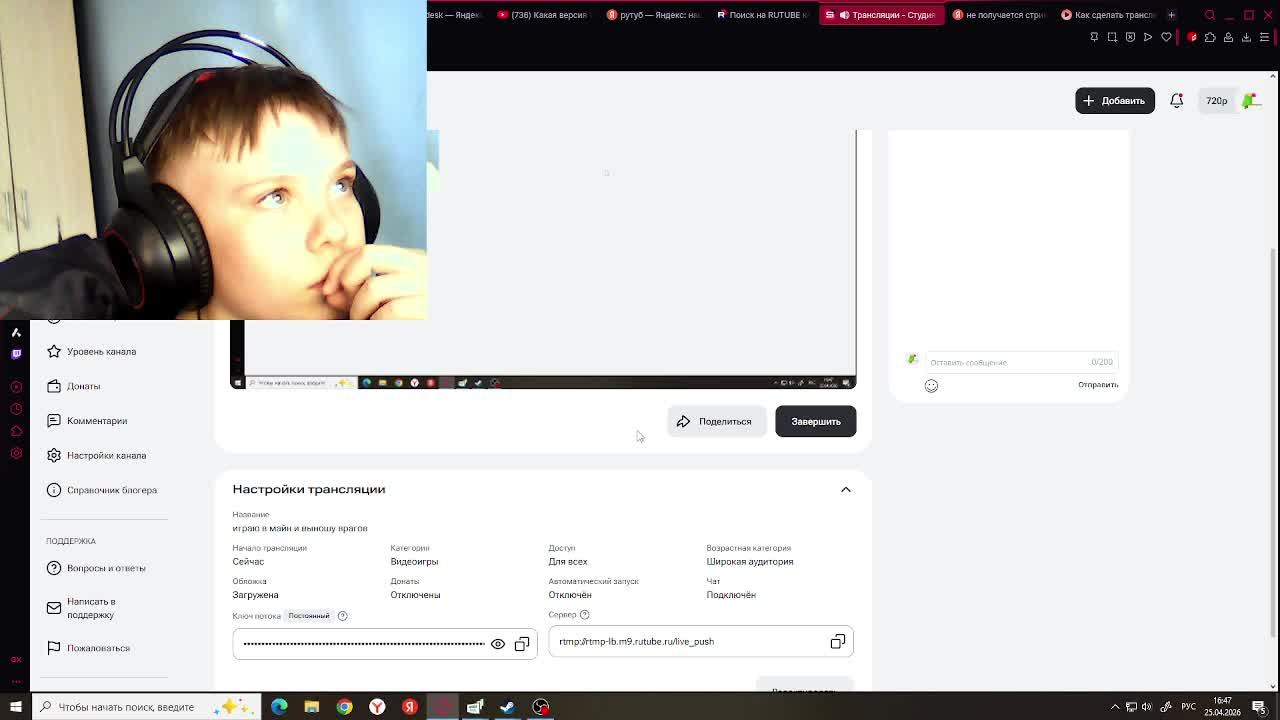
Task: Open OBS Studio from taskbar
Action: coord(541,707)
